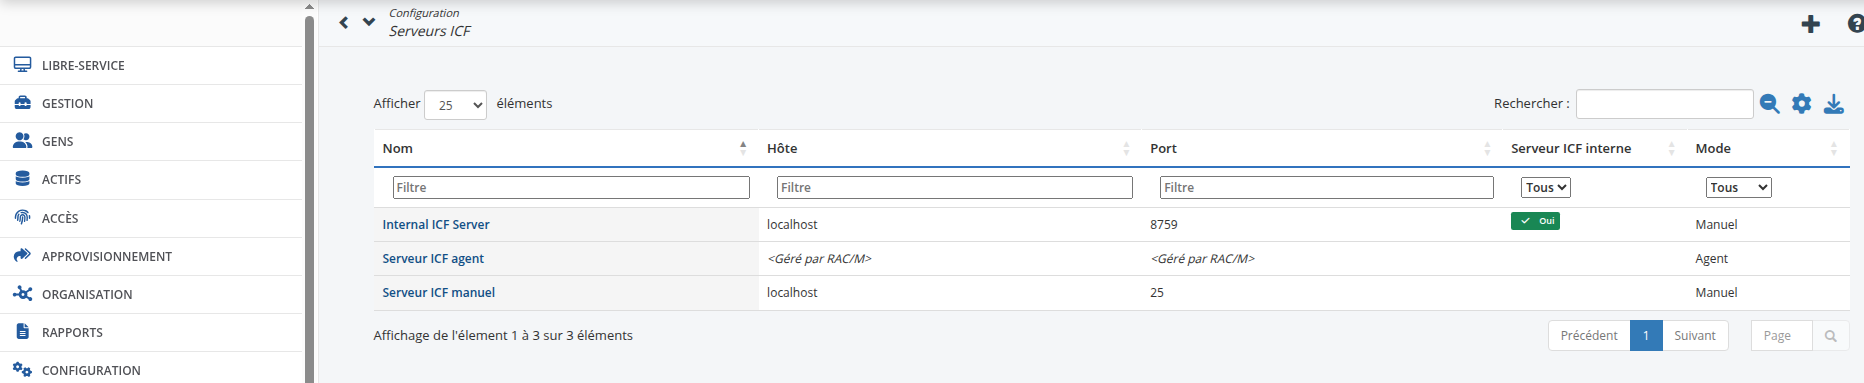Screen dimensions: 1864x383
Task: Click the Approvisionnement arrow icon
Action: (x=22, y=255)
